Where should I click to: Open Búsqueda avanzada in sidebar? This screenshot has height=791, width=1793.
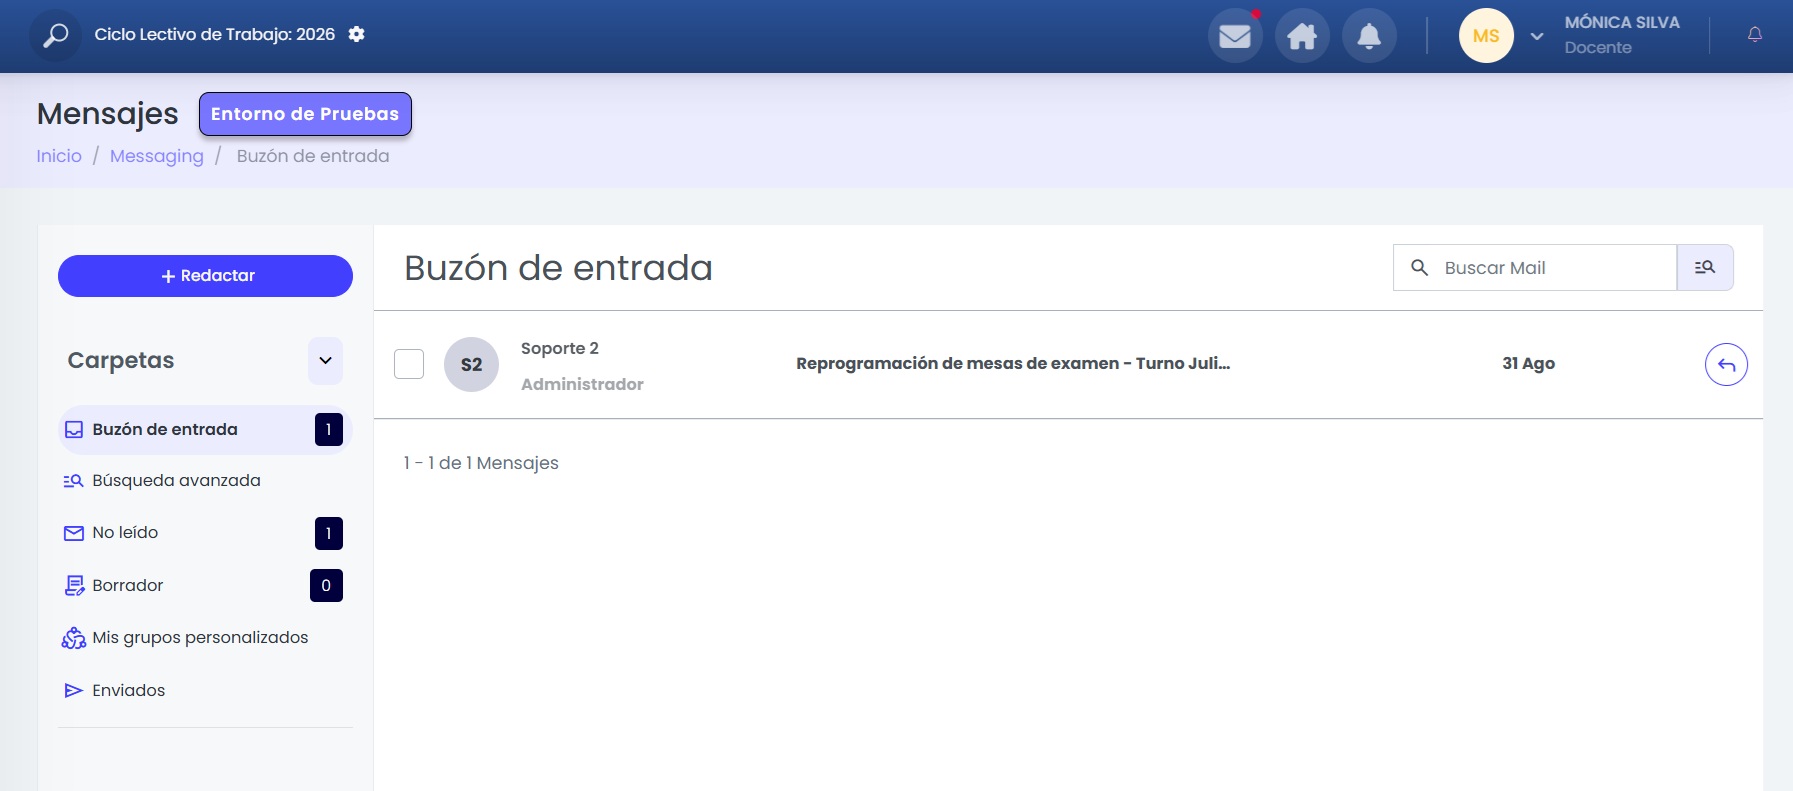pyautogui.click(x=176, y=481)
